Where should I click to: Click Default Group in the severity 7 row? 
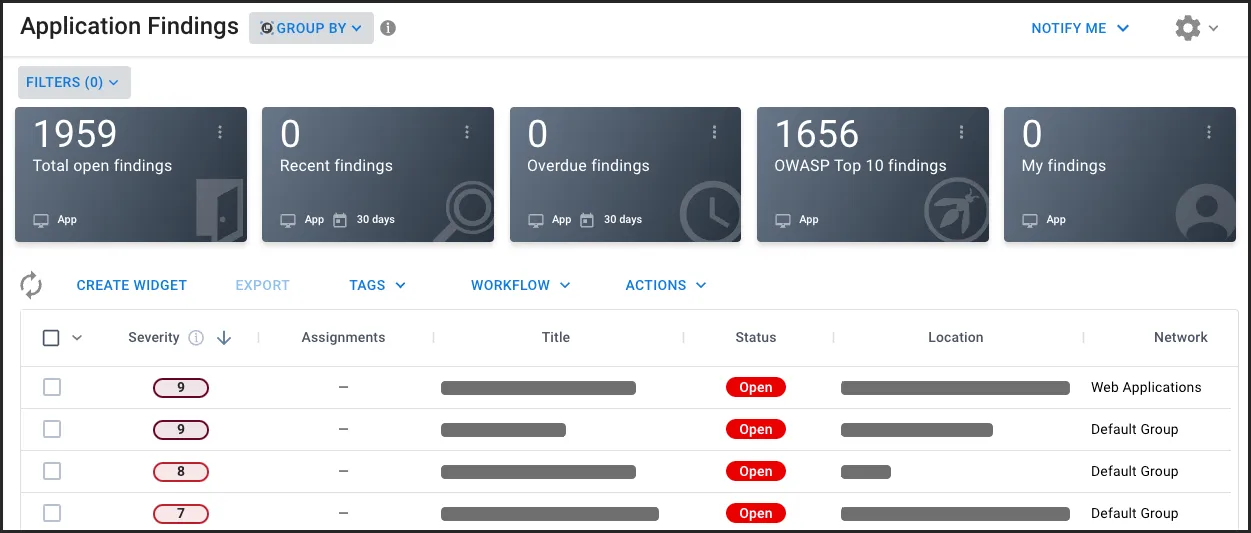point(1134,514)
